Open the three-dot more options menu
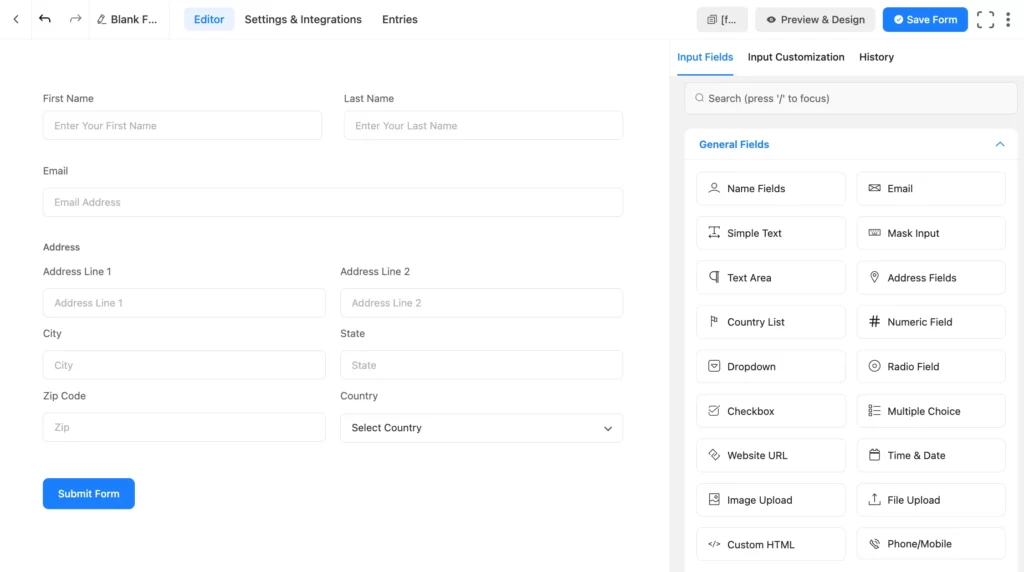 (x=1008, y=20)
